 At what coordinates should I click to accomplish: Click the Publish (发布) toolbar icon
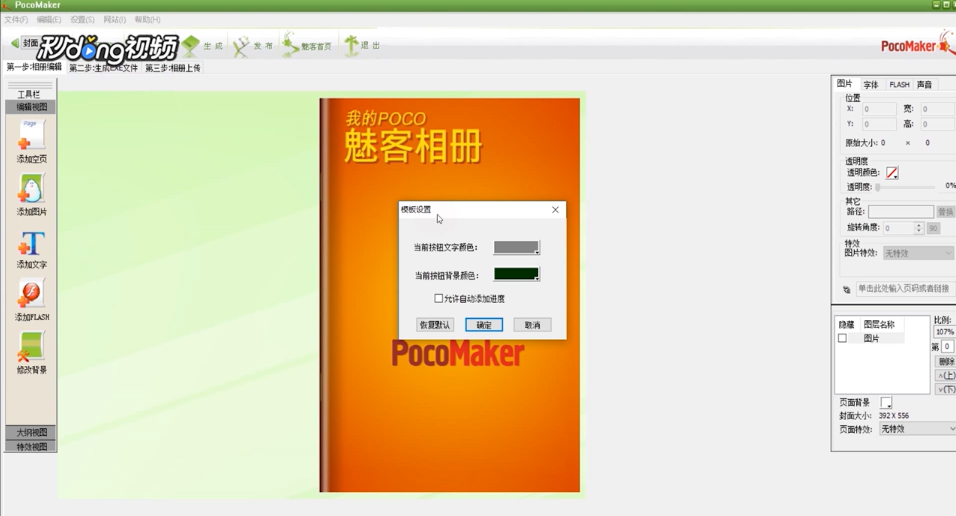[x=241, y=46]
